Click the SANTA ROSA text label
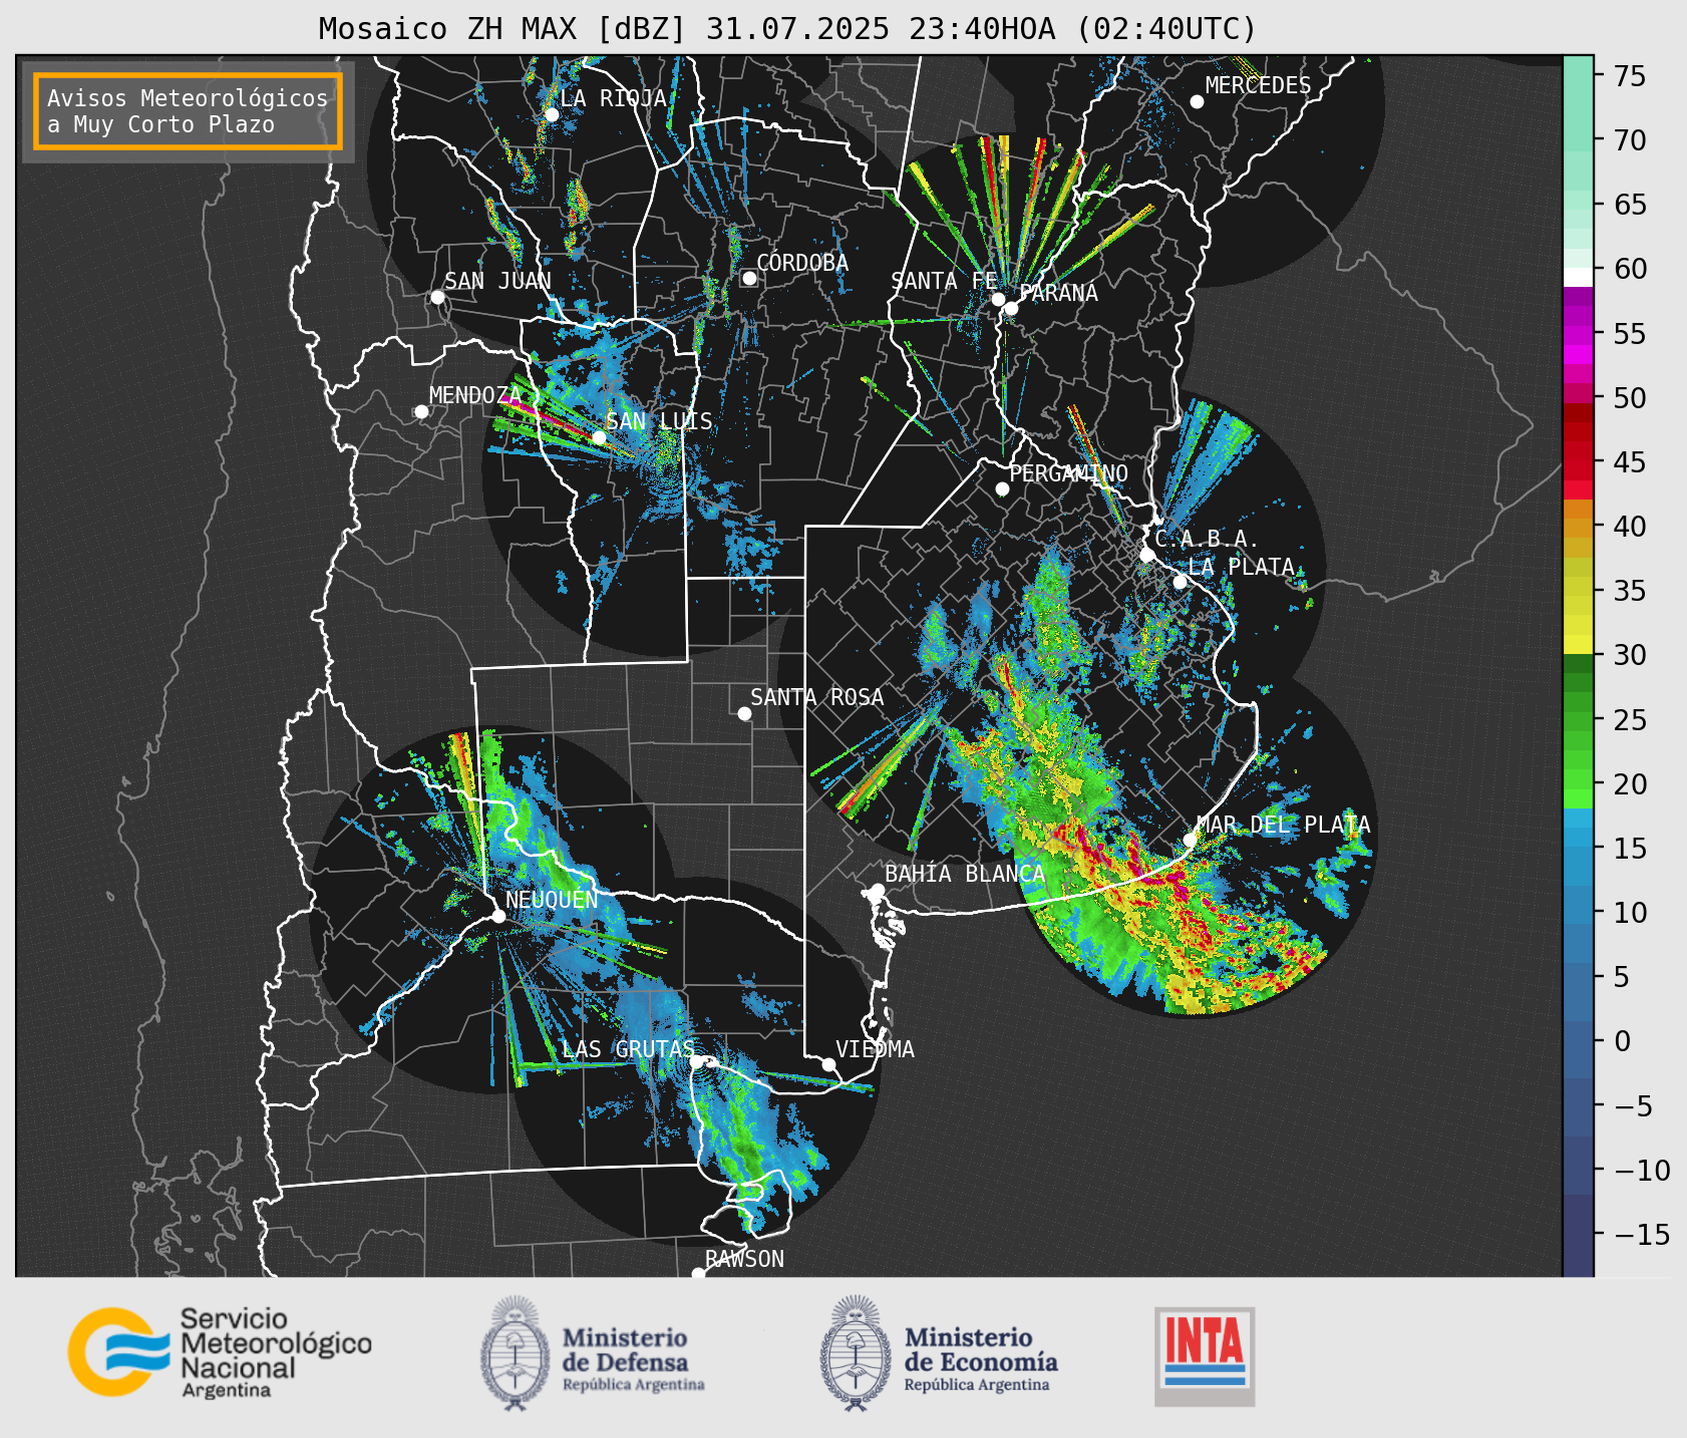Image resolution: width=1687 pixels, height=1438 pixels. pyautogui.click(x=817, y=697)
